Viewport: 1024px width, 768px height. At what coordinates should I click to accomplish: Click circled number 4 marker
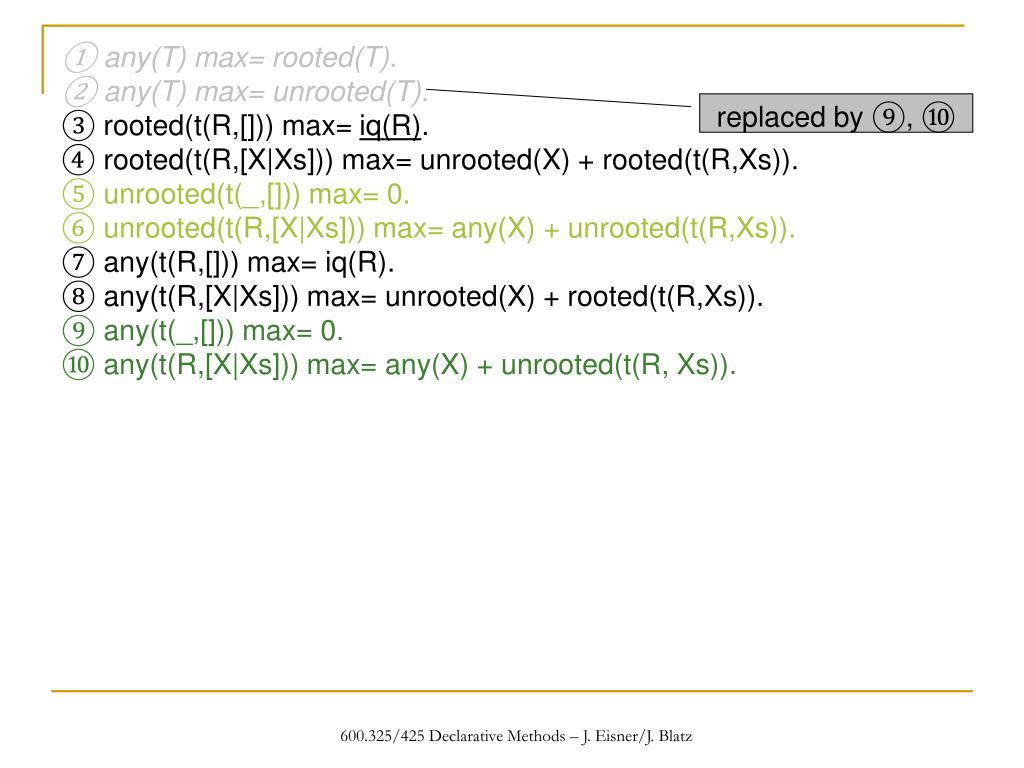point(78,160)
